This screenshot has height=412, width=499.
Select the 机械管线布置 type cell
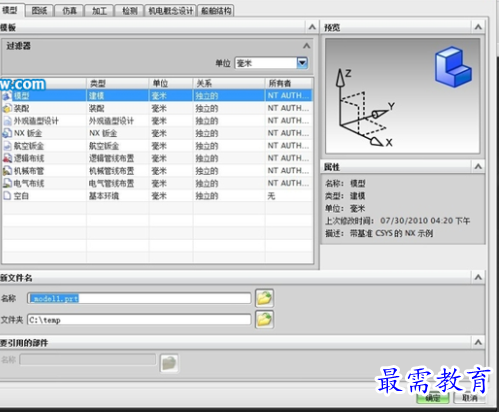pos(118,171)
